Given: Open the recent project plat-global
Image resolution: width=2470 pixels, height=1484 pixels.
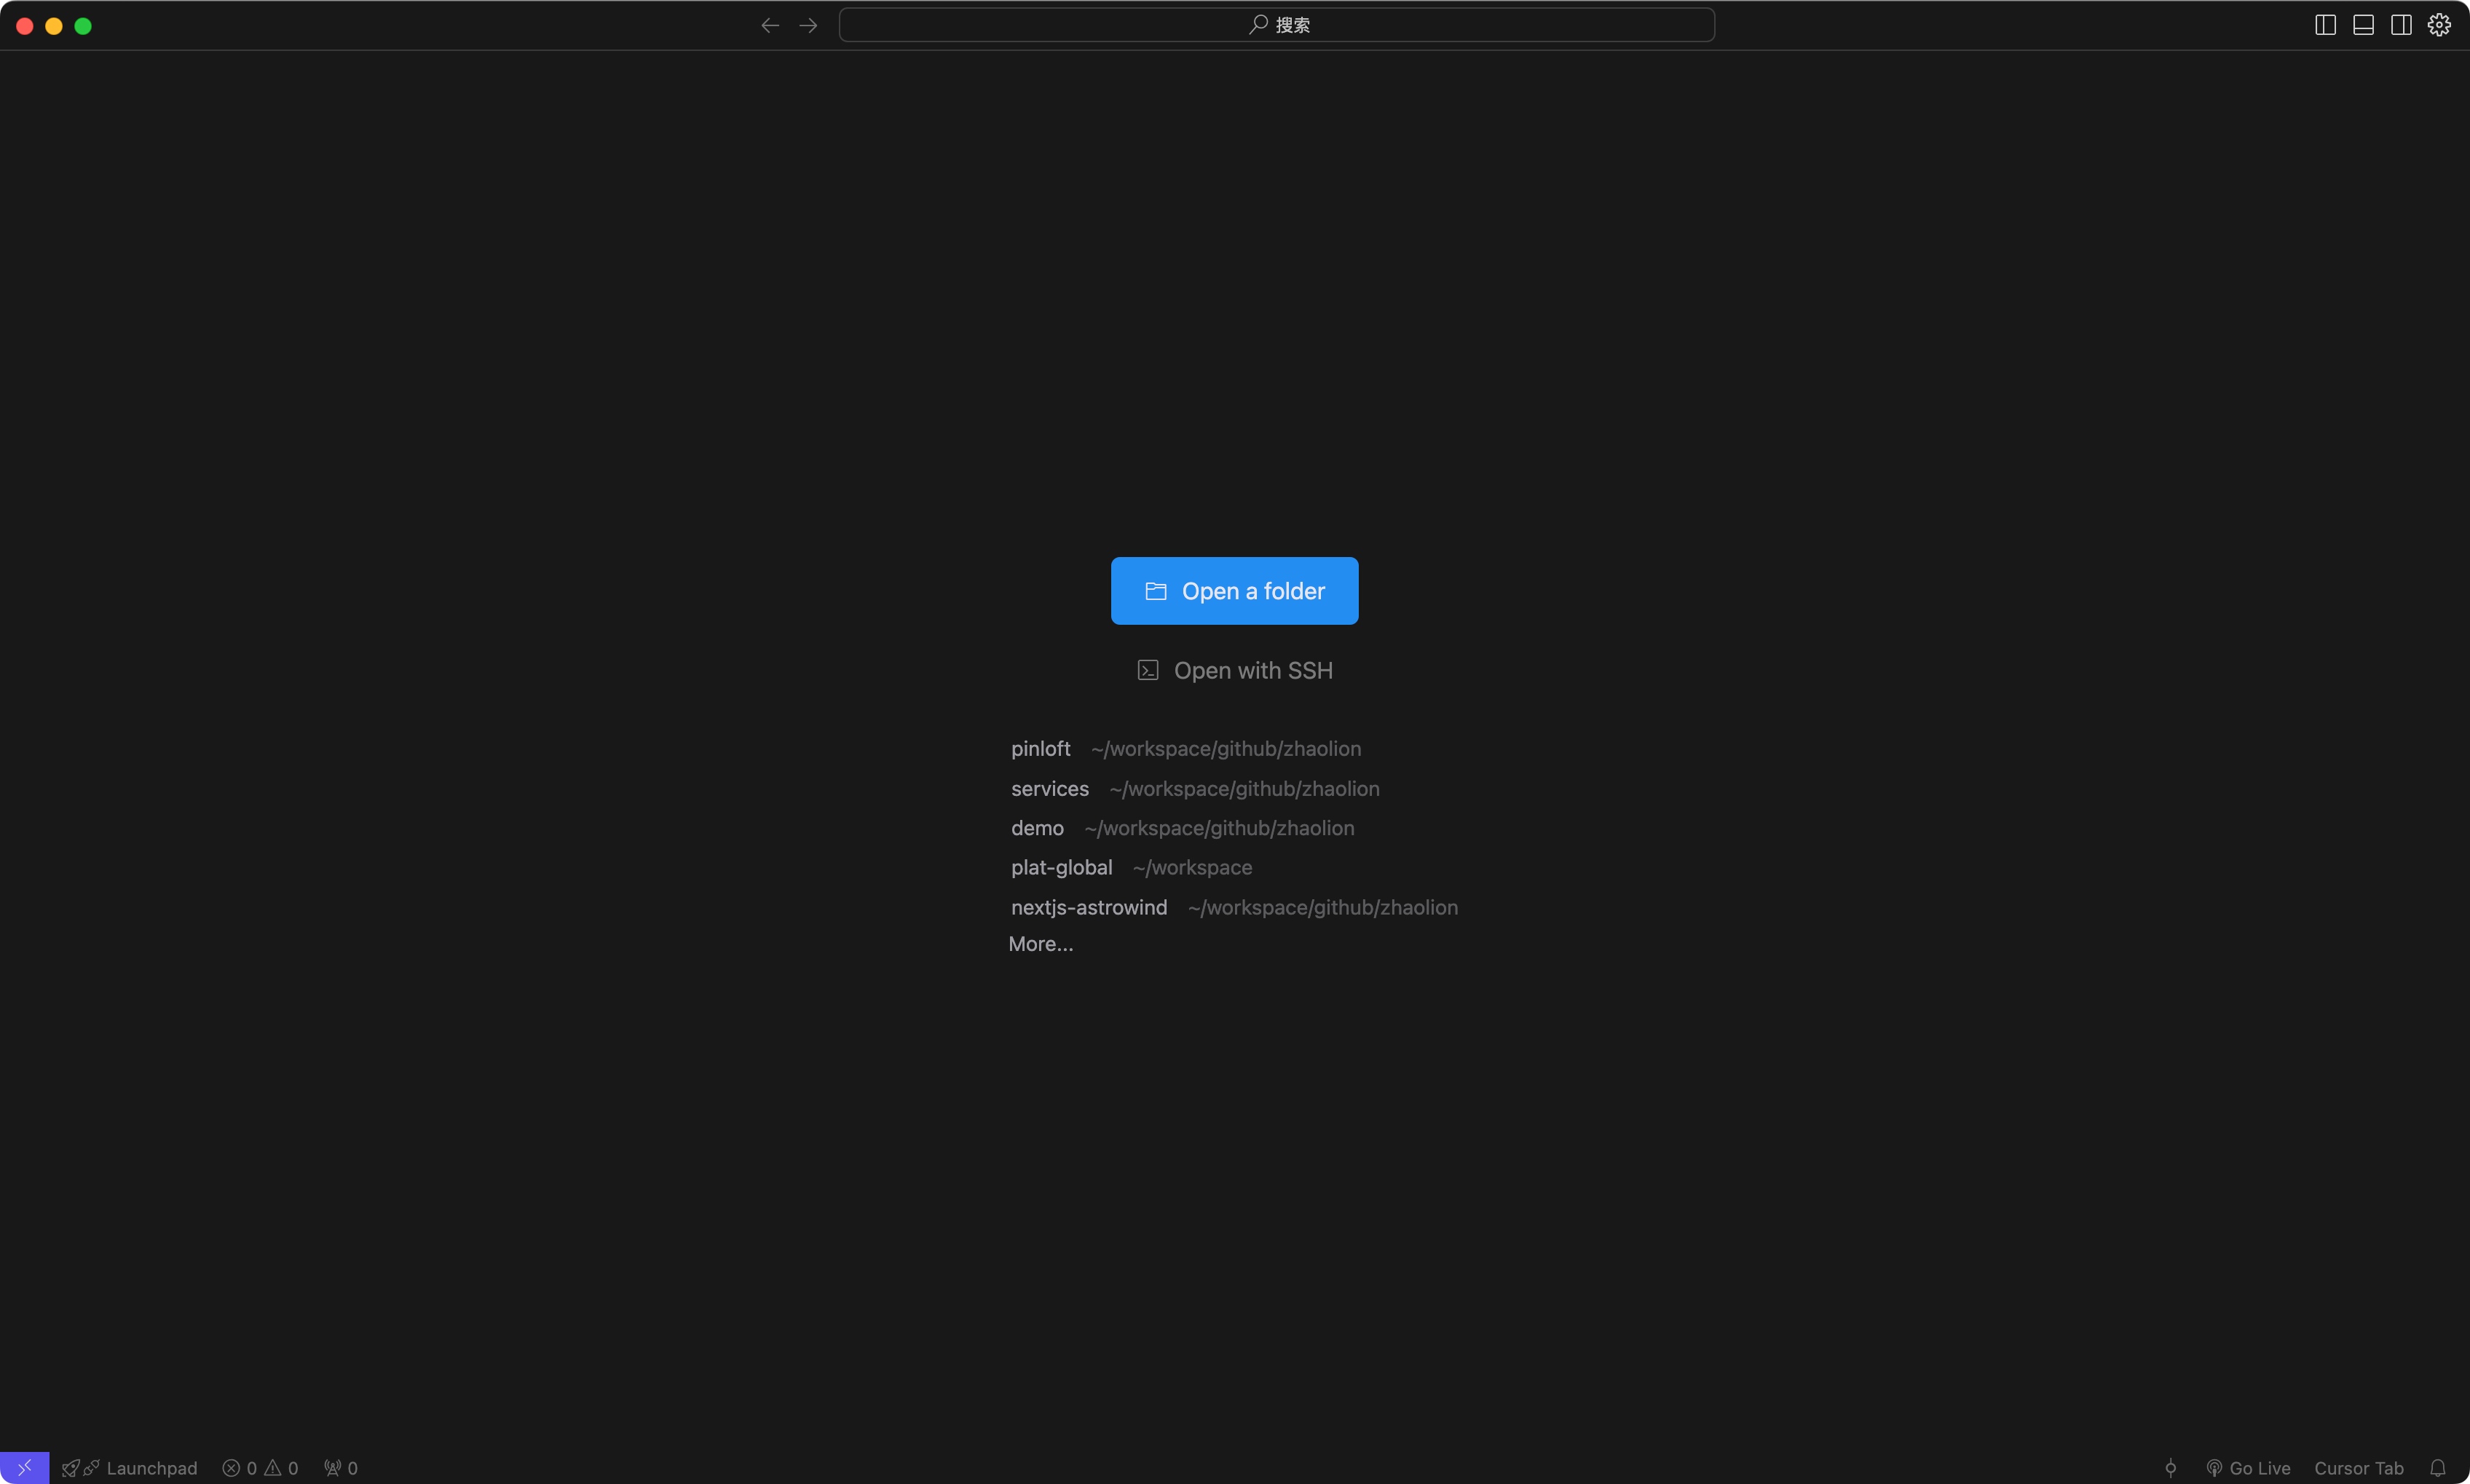Looking at the screenshot, I should click(1131, 868).
